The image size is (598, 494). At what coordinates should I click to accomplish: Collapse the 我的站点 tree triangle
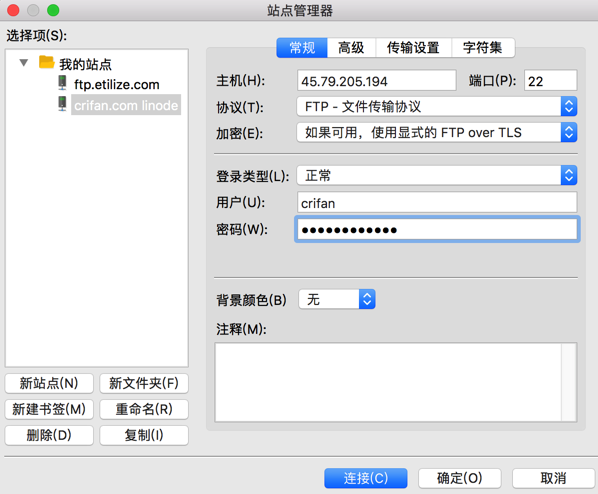[24, 63]
